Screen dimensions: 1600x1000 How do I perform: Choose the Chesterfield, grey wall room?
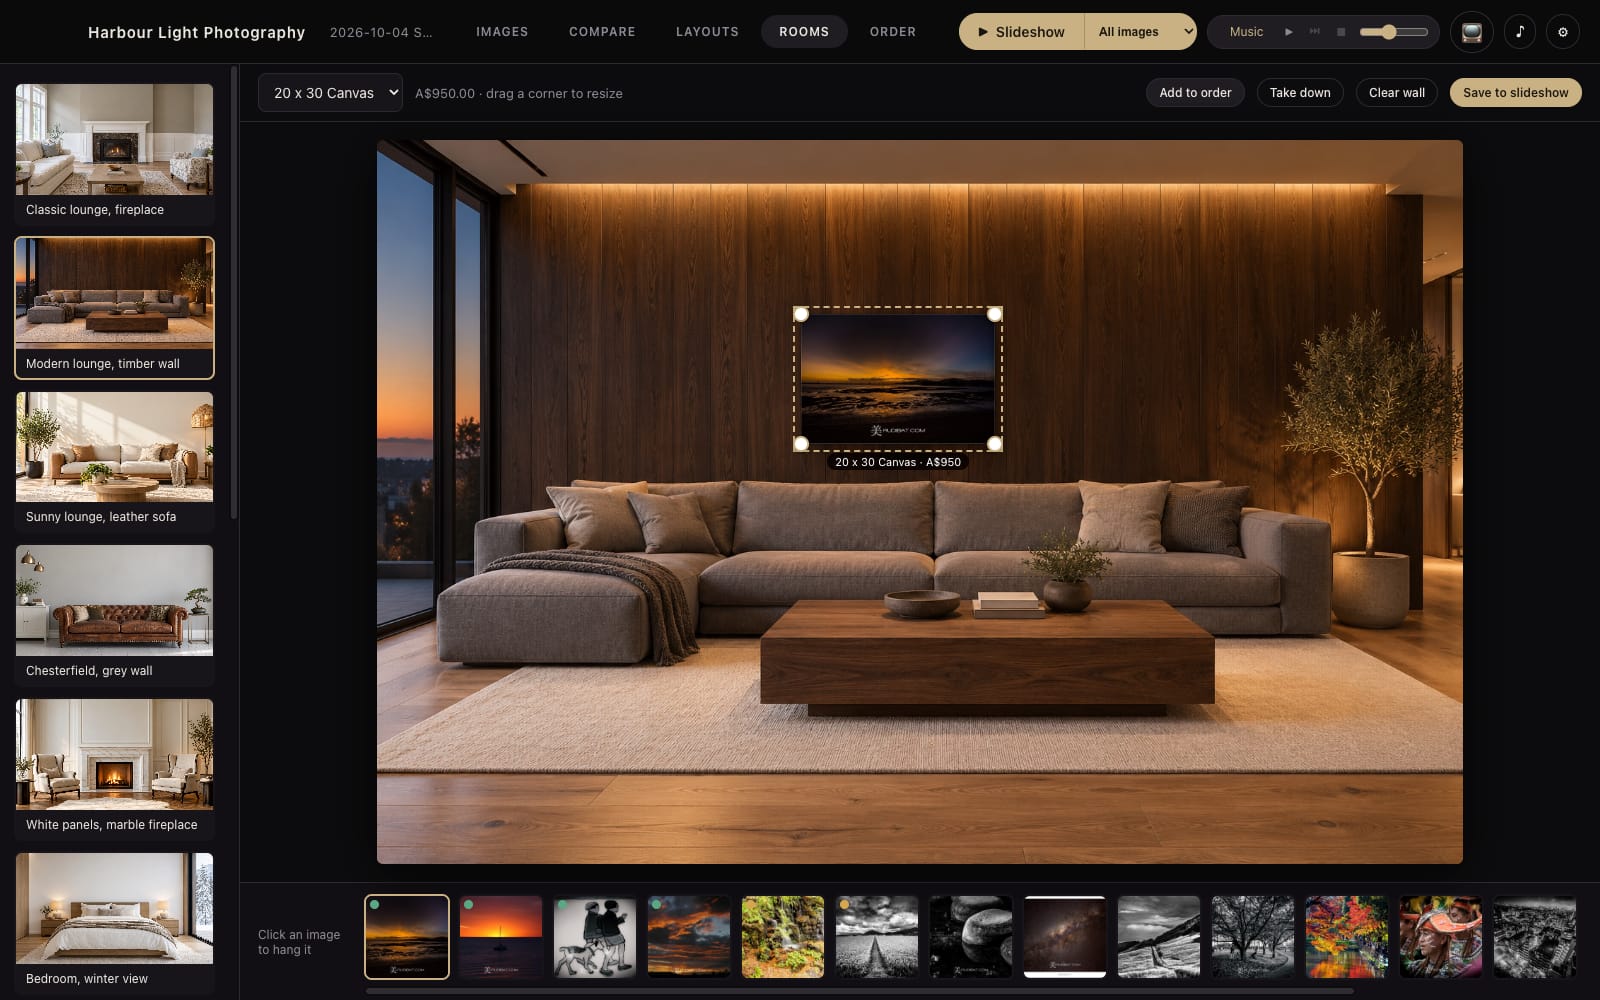(x=114, y=615)
